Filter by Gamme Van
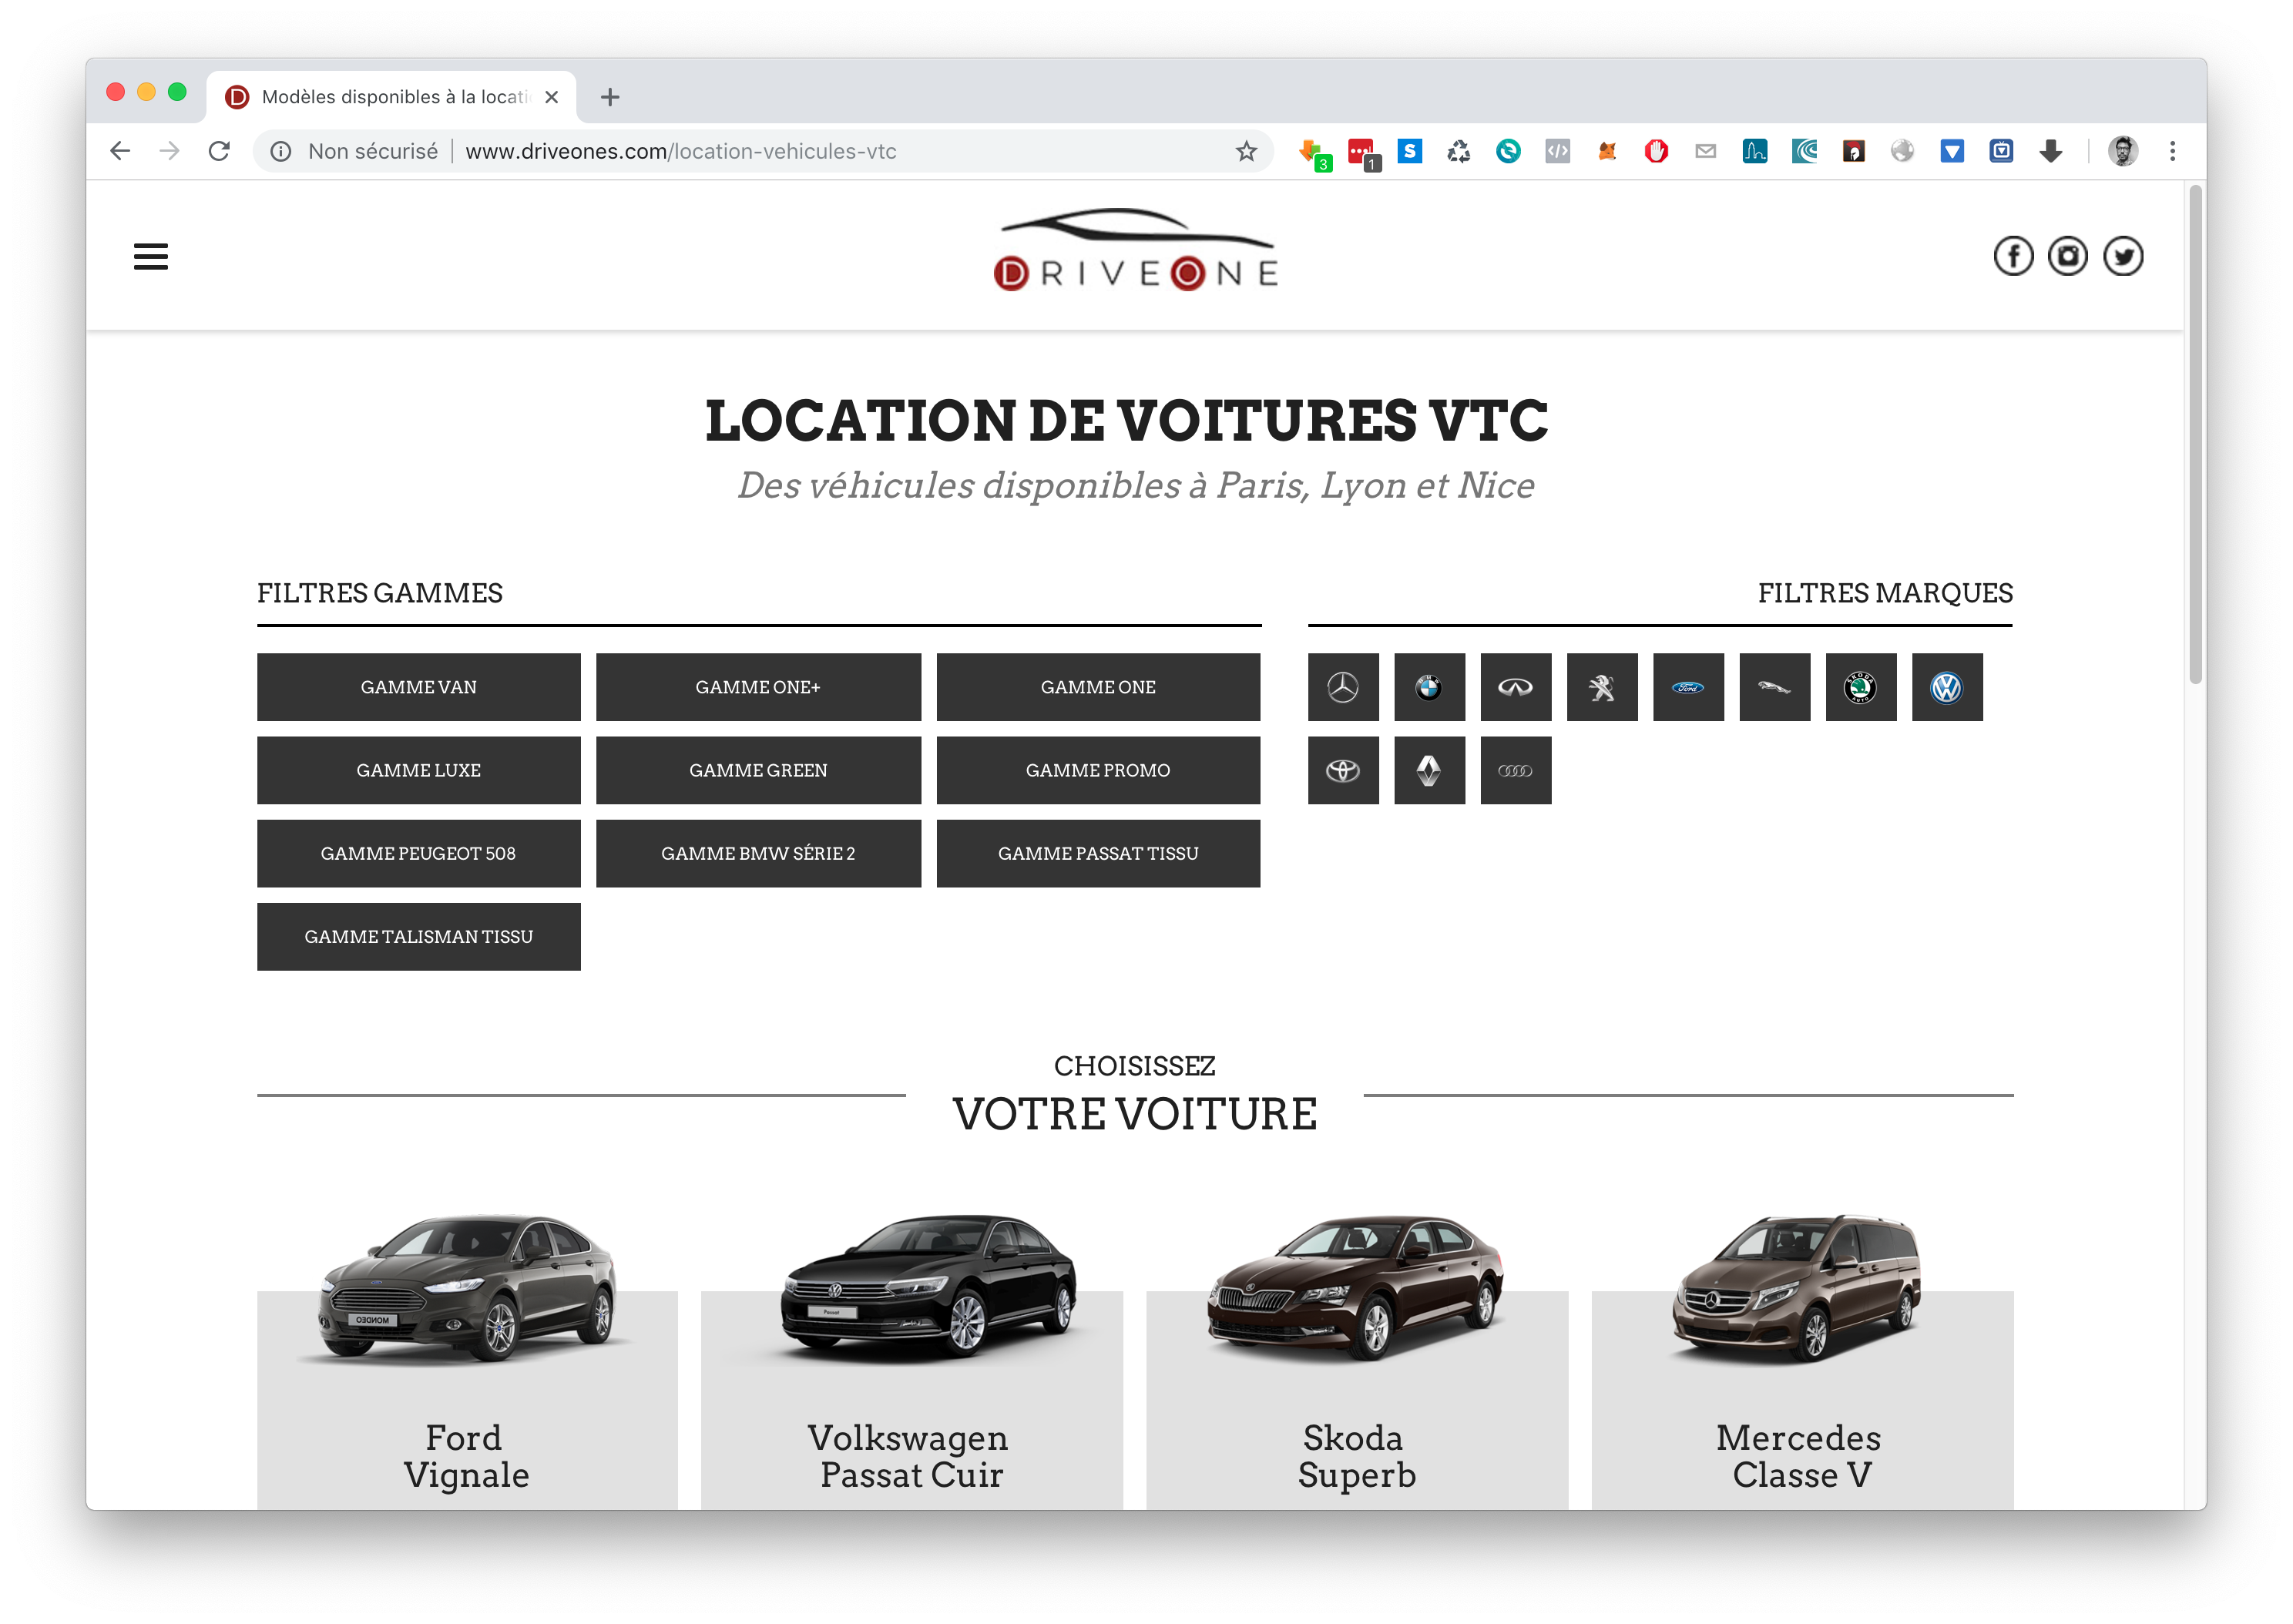The image size is (2293, 1624). pos(418,687)
